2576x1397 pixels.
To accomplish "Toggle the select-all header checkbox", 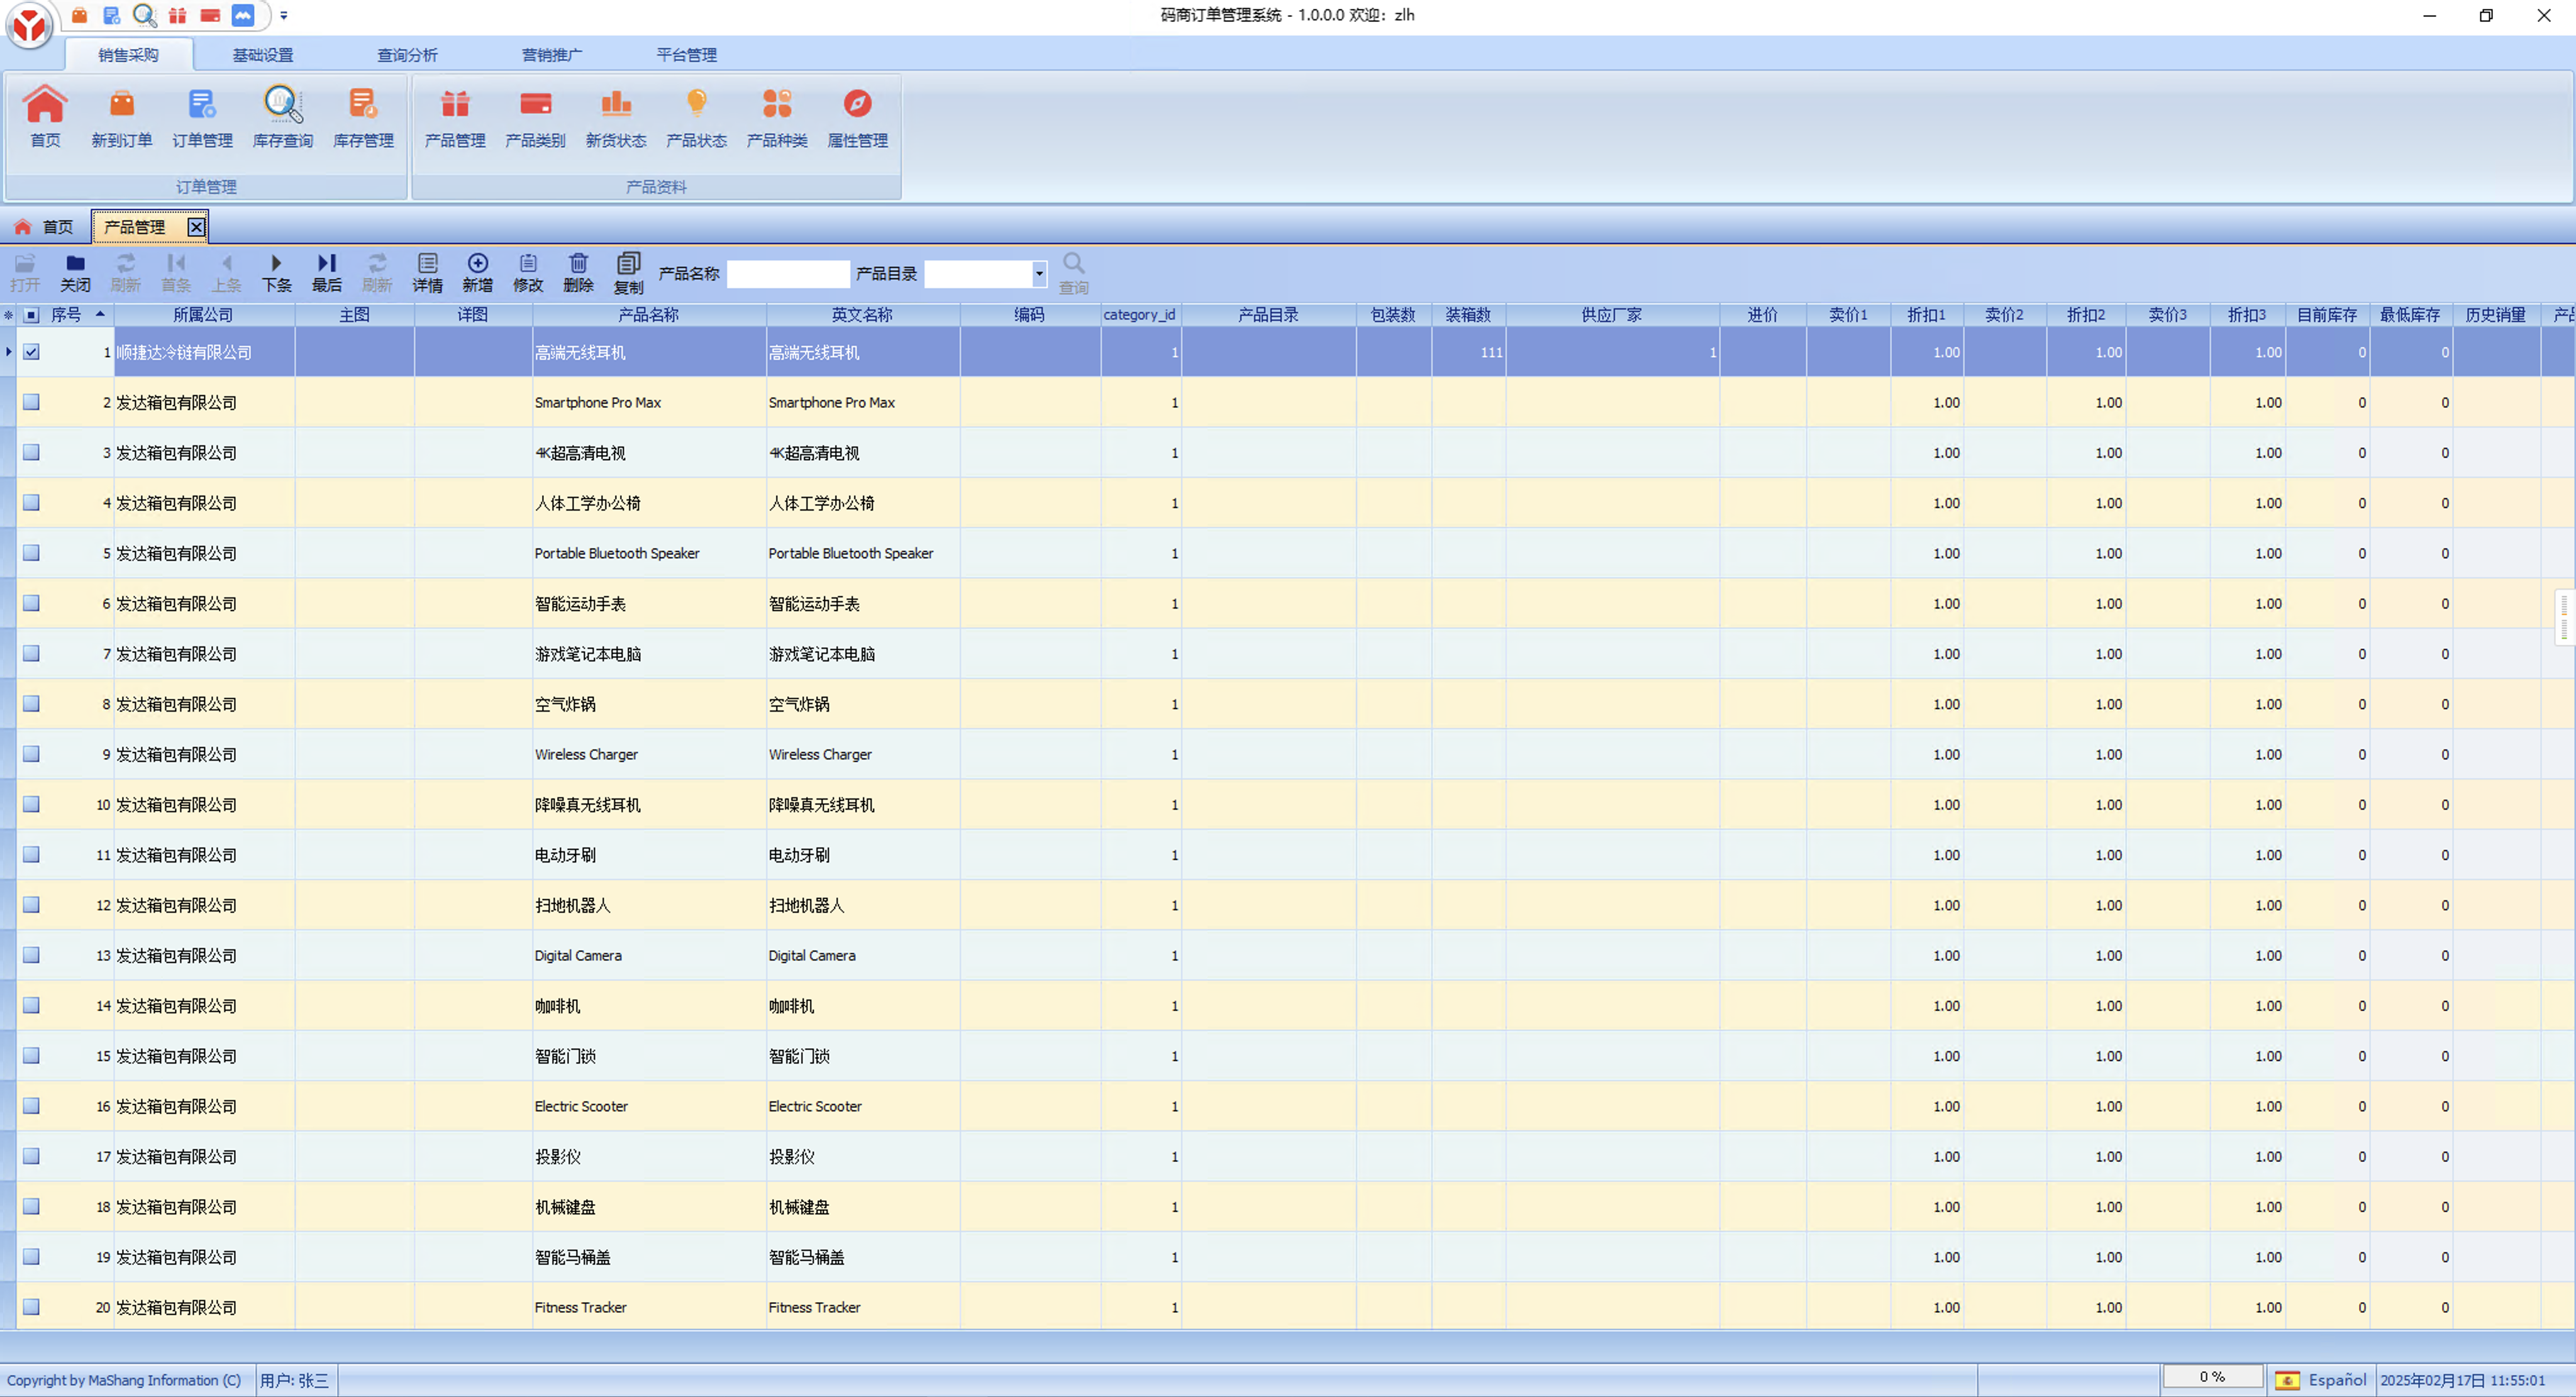I will 32,315.
